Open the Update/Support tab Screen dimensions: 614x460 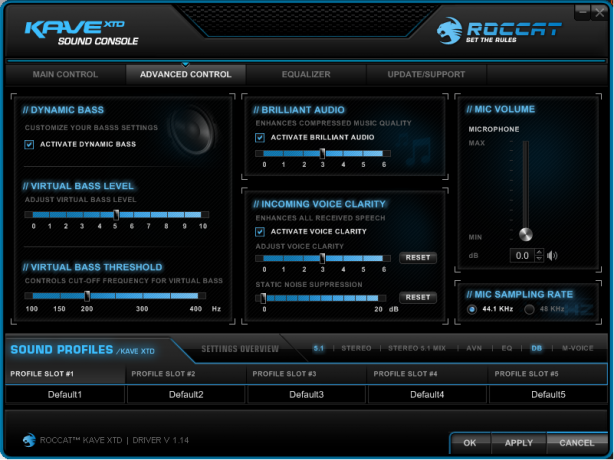coord(426,74)
